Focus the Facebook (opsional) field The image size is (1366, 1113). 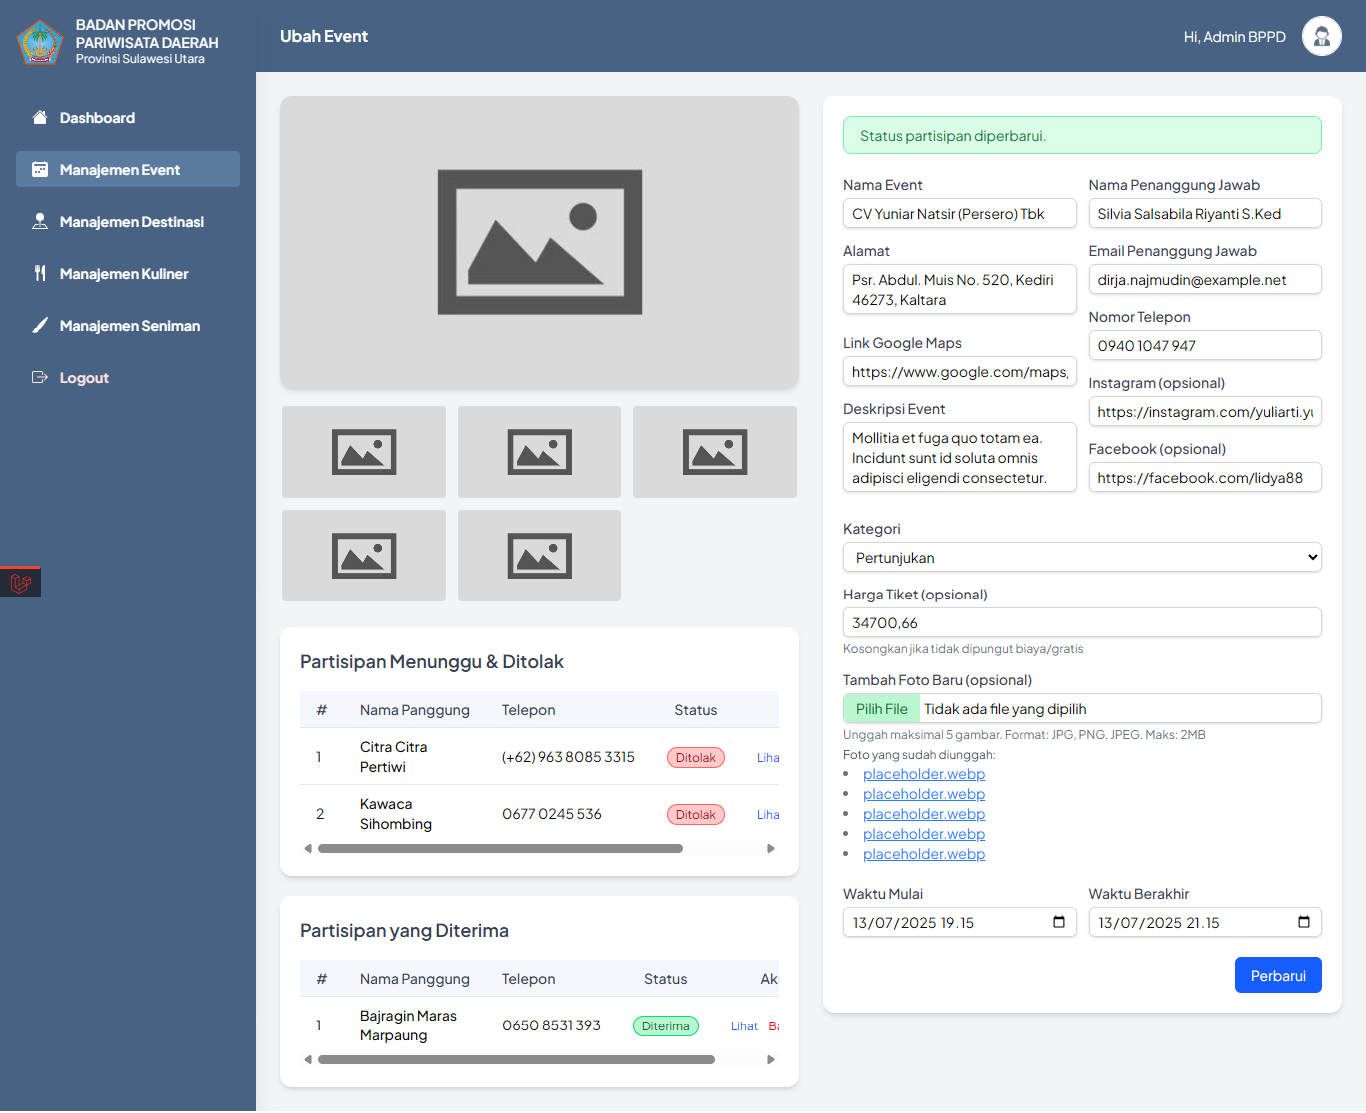pyautogui.click(x=1205, y=477)
